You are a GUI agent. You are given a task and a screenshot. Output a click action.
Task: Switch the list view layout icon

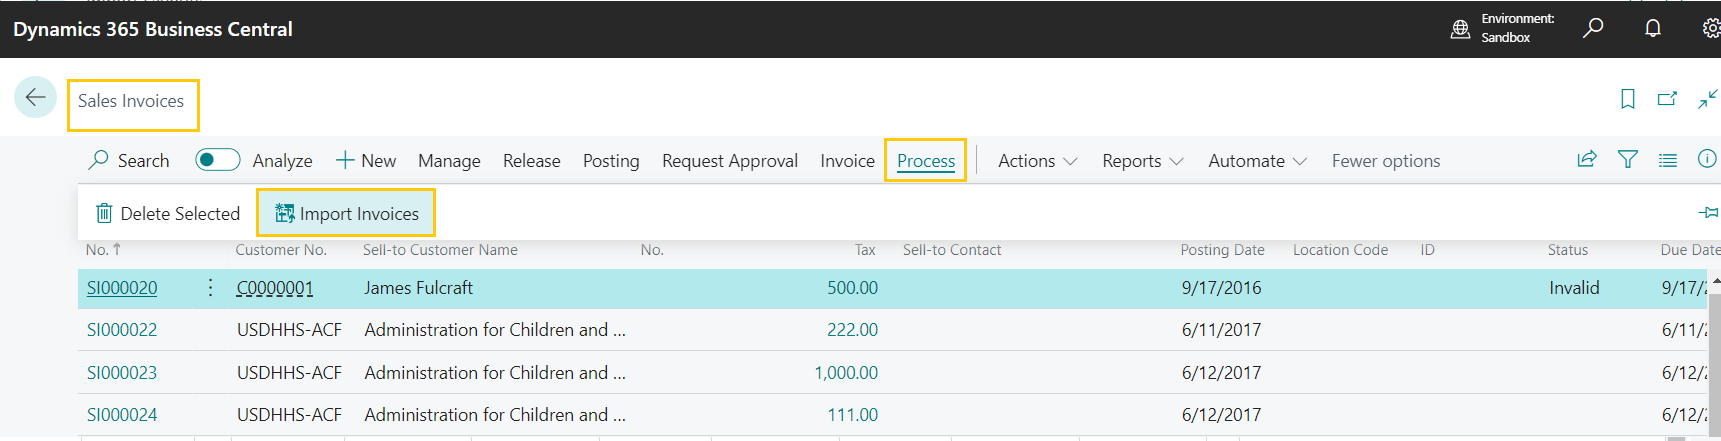click(1668, 160)
